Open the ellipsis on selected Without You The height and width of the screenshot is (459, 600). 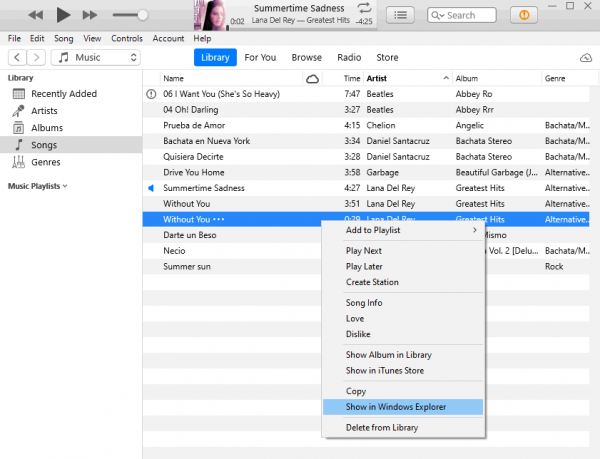219,220
